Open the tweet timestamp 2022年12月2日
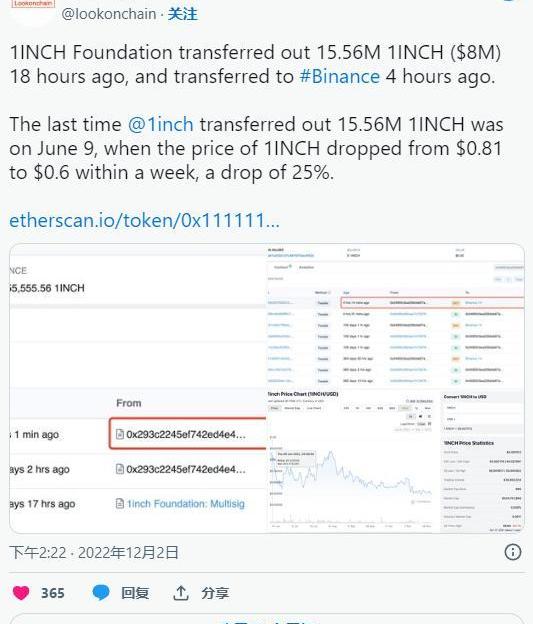Image resolution: width=533 pixels, height=624 pixels. (x=128, y=552)
